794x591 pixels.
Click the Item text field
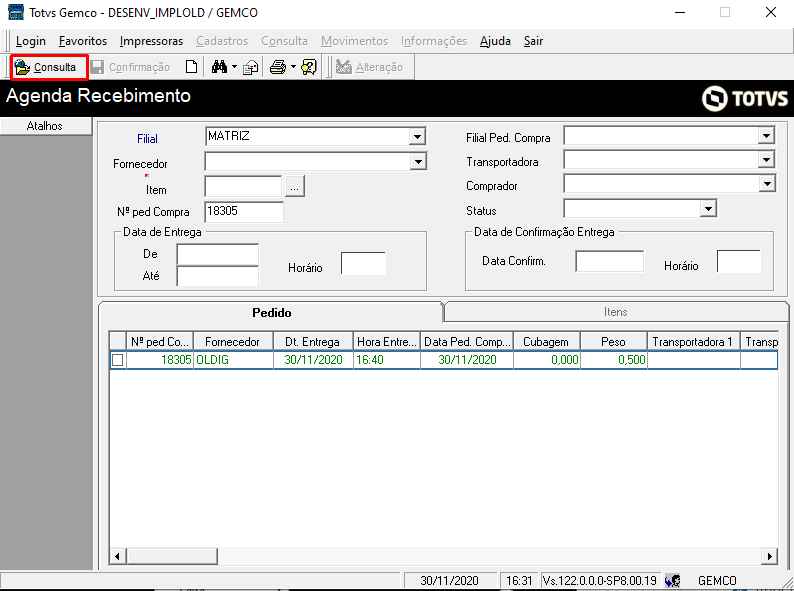click(x=243, y=186)
